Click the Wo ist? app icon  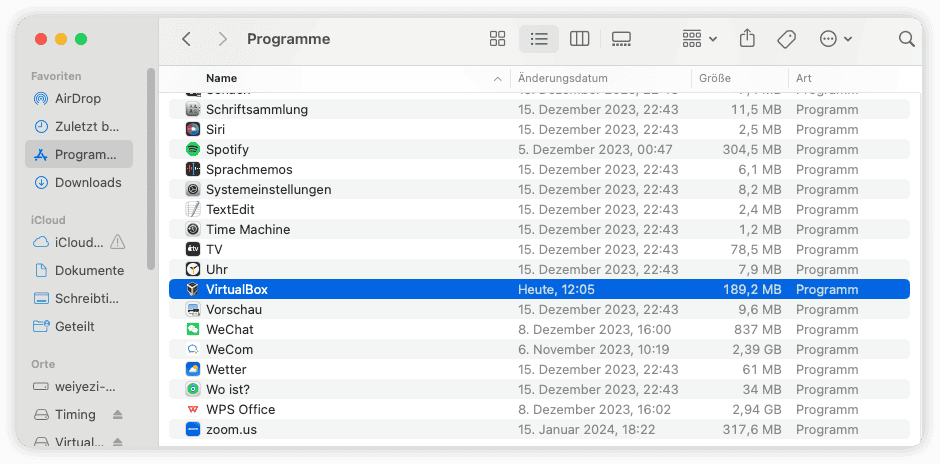click(192, 390)
